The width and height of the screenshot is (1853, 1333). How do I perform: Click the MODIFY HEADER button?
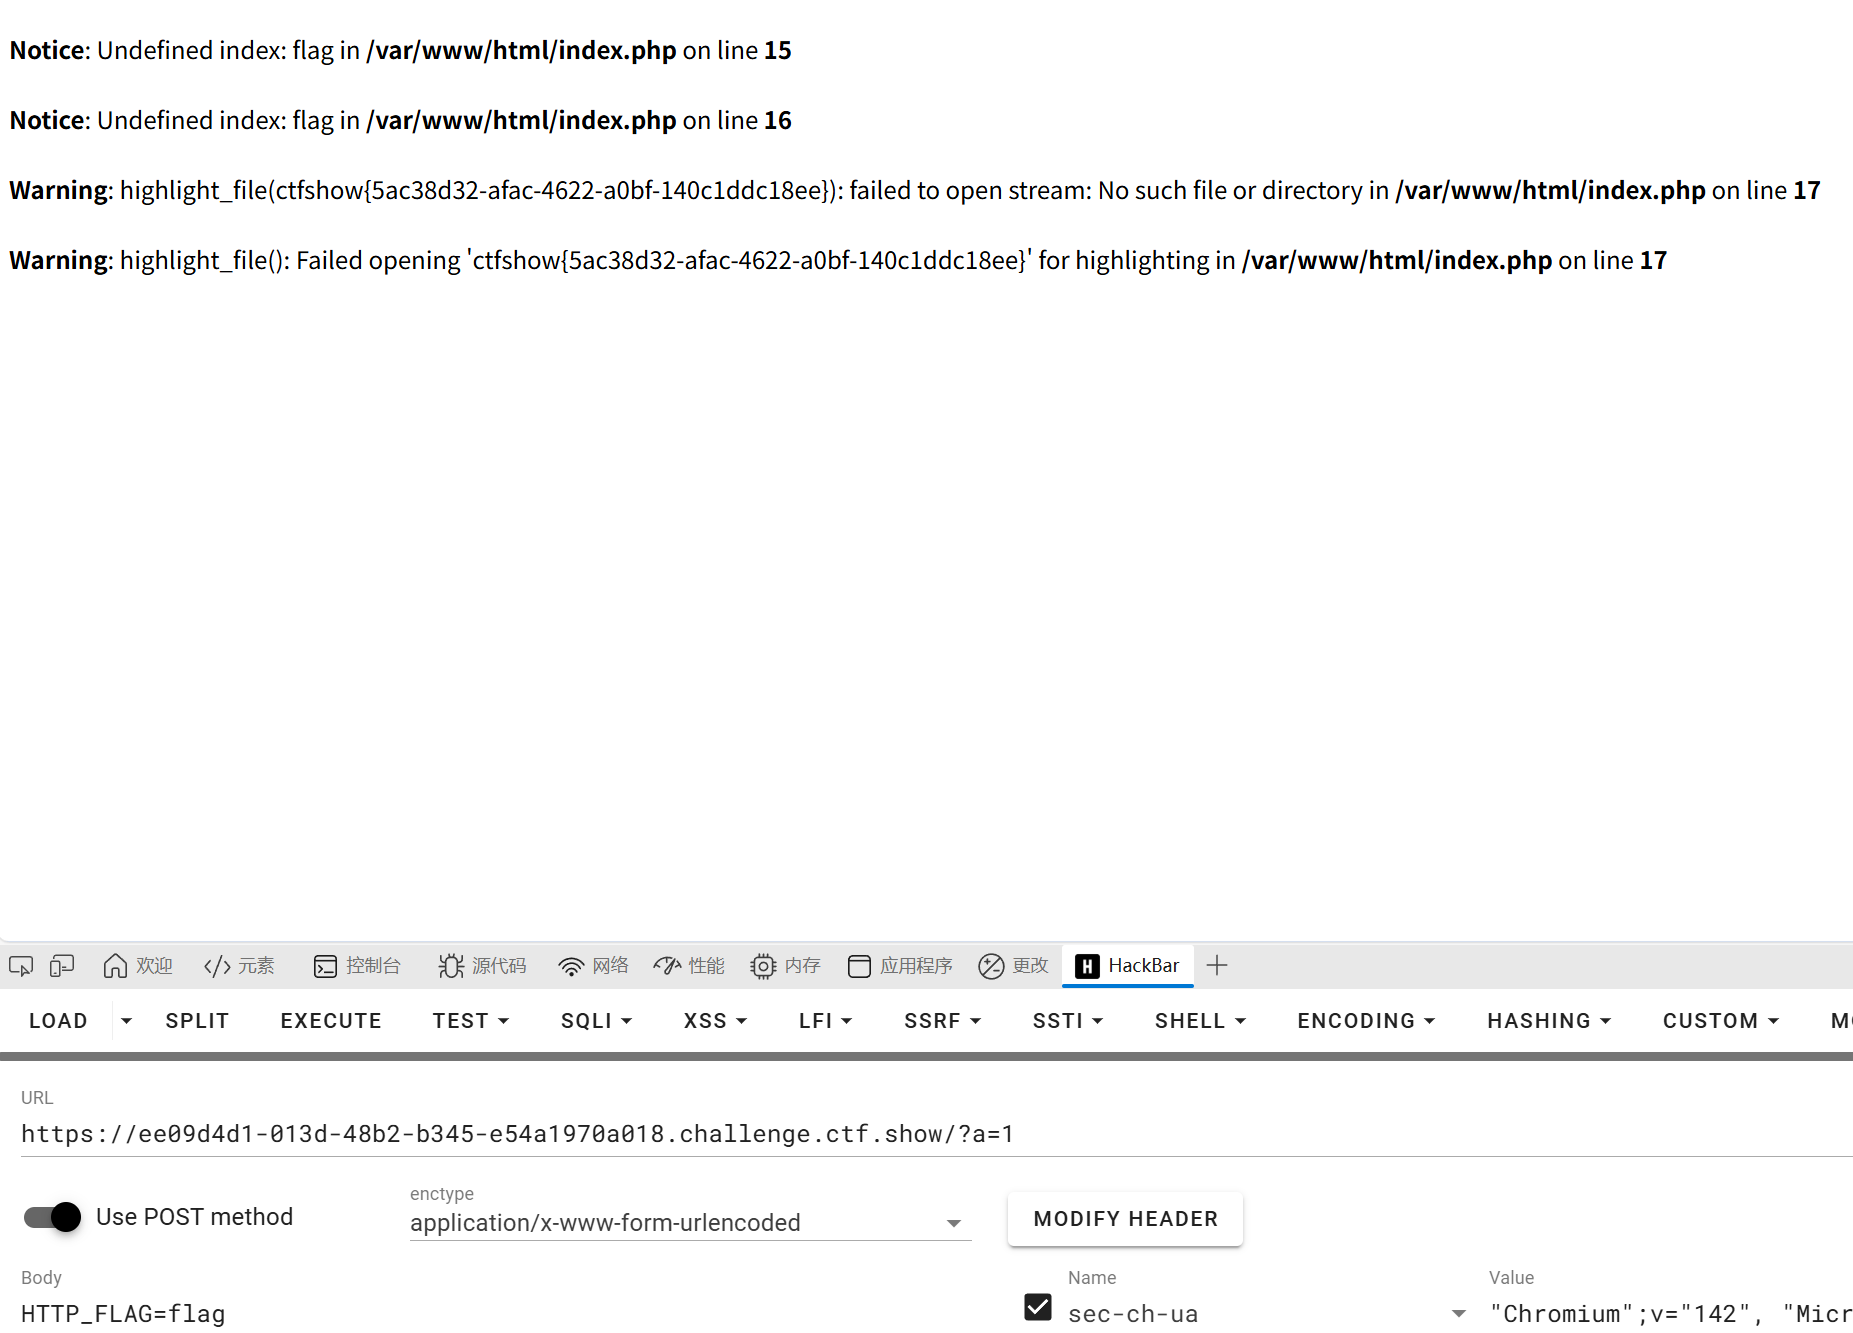[1126, 1219]
